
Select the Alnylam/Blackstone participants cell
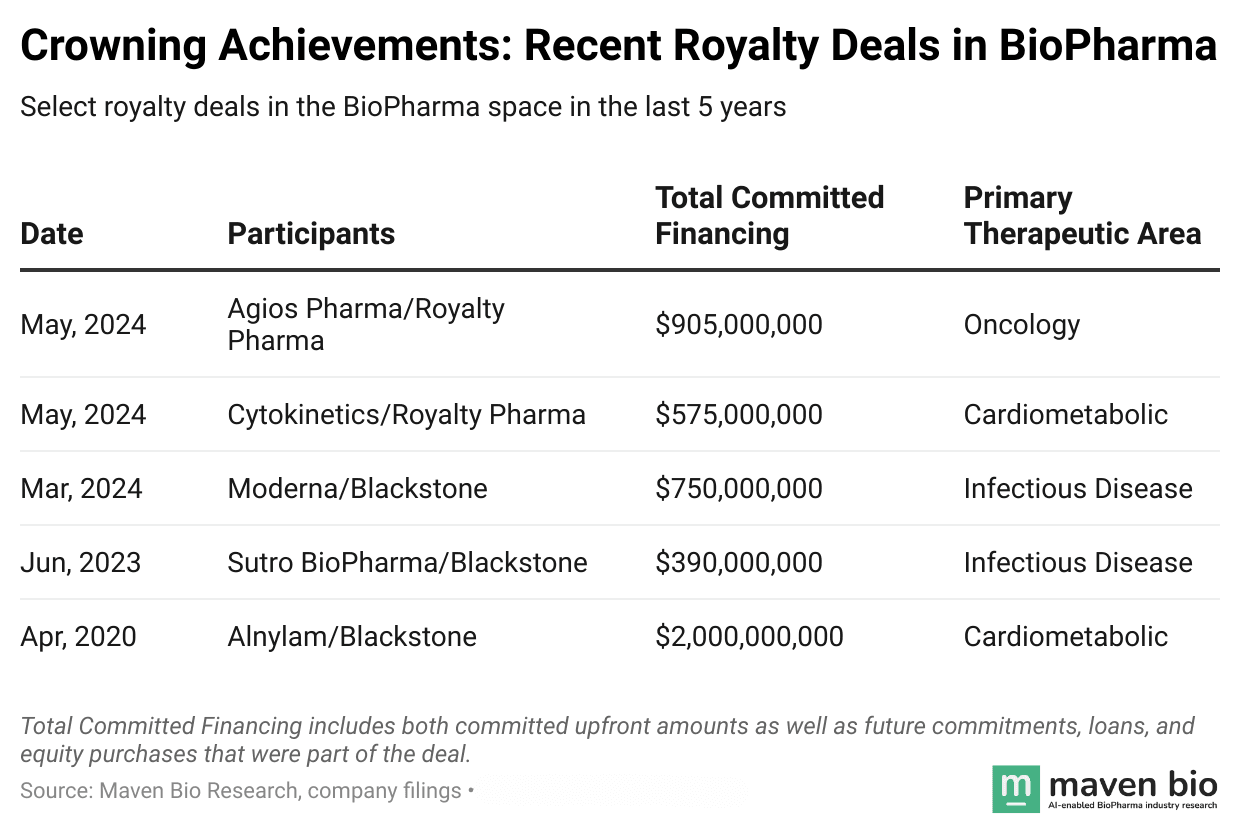coord(352,636)
